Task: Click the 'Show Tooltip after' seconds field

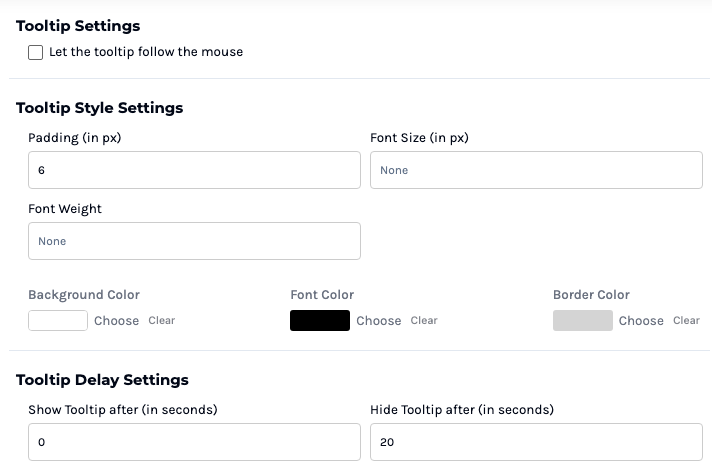Action: coord(194,442)
